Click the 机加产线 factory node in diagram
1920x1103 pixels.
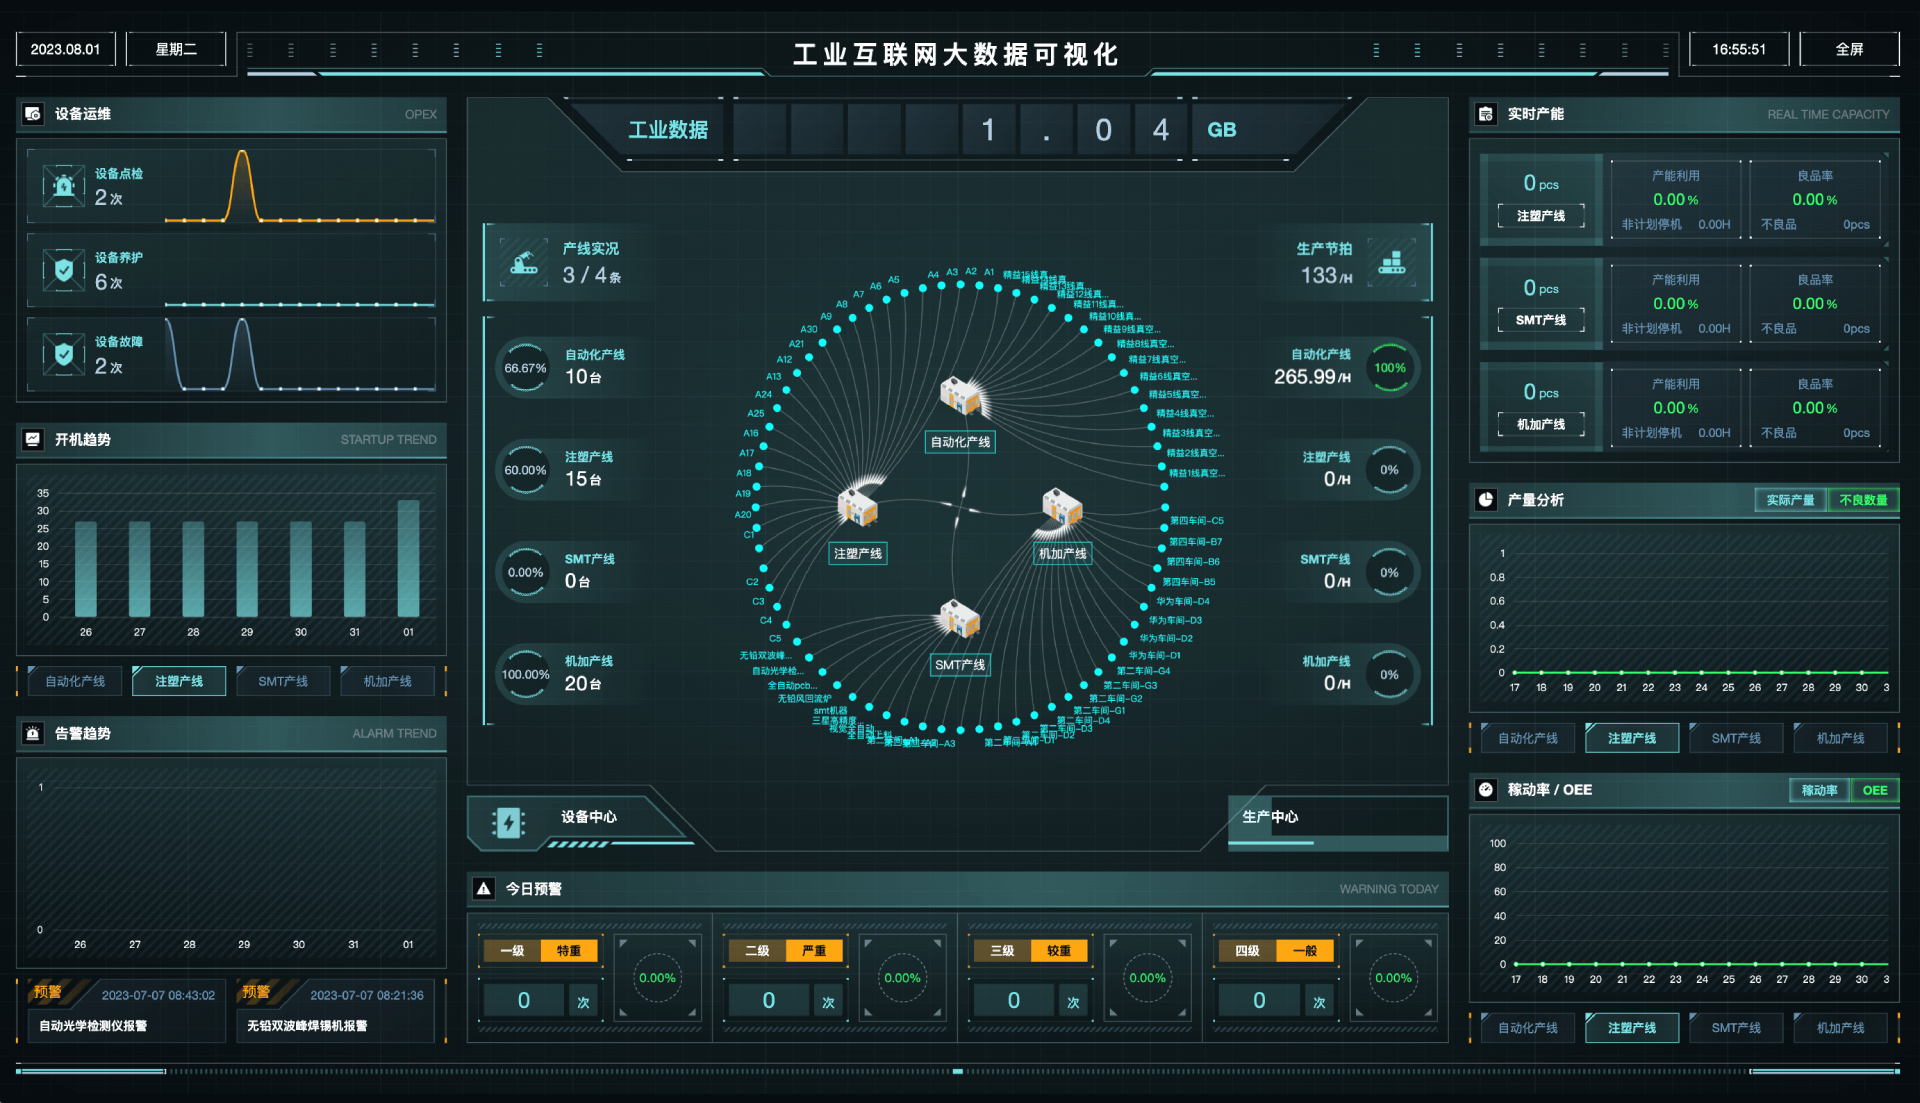(x=1062, y=508)
